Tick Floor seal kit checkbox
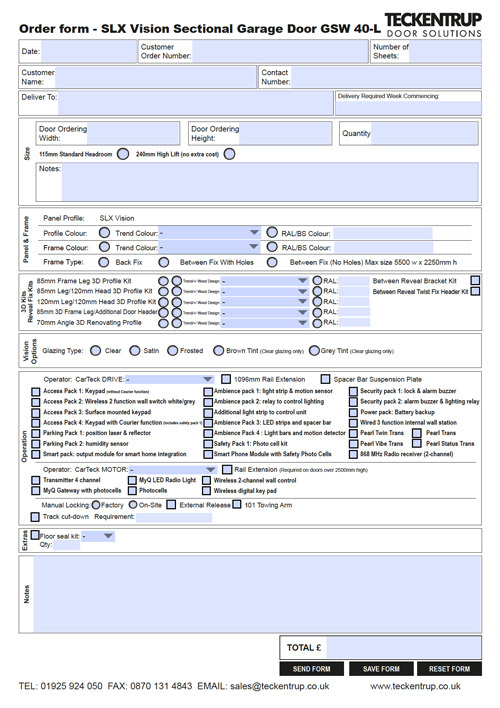The width and height of the screenshot is (500, 708). [x=35, y=535]
